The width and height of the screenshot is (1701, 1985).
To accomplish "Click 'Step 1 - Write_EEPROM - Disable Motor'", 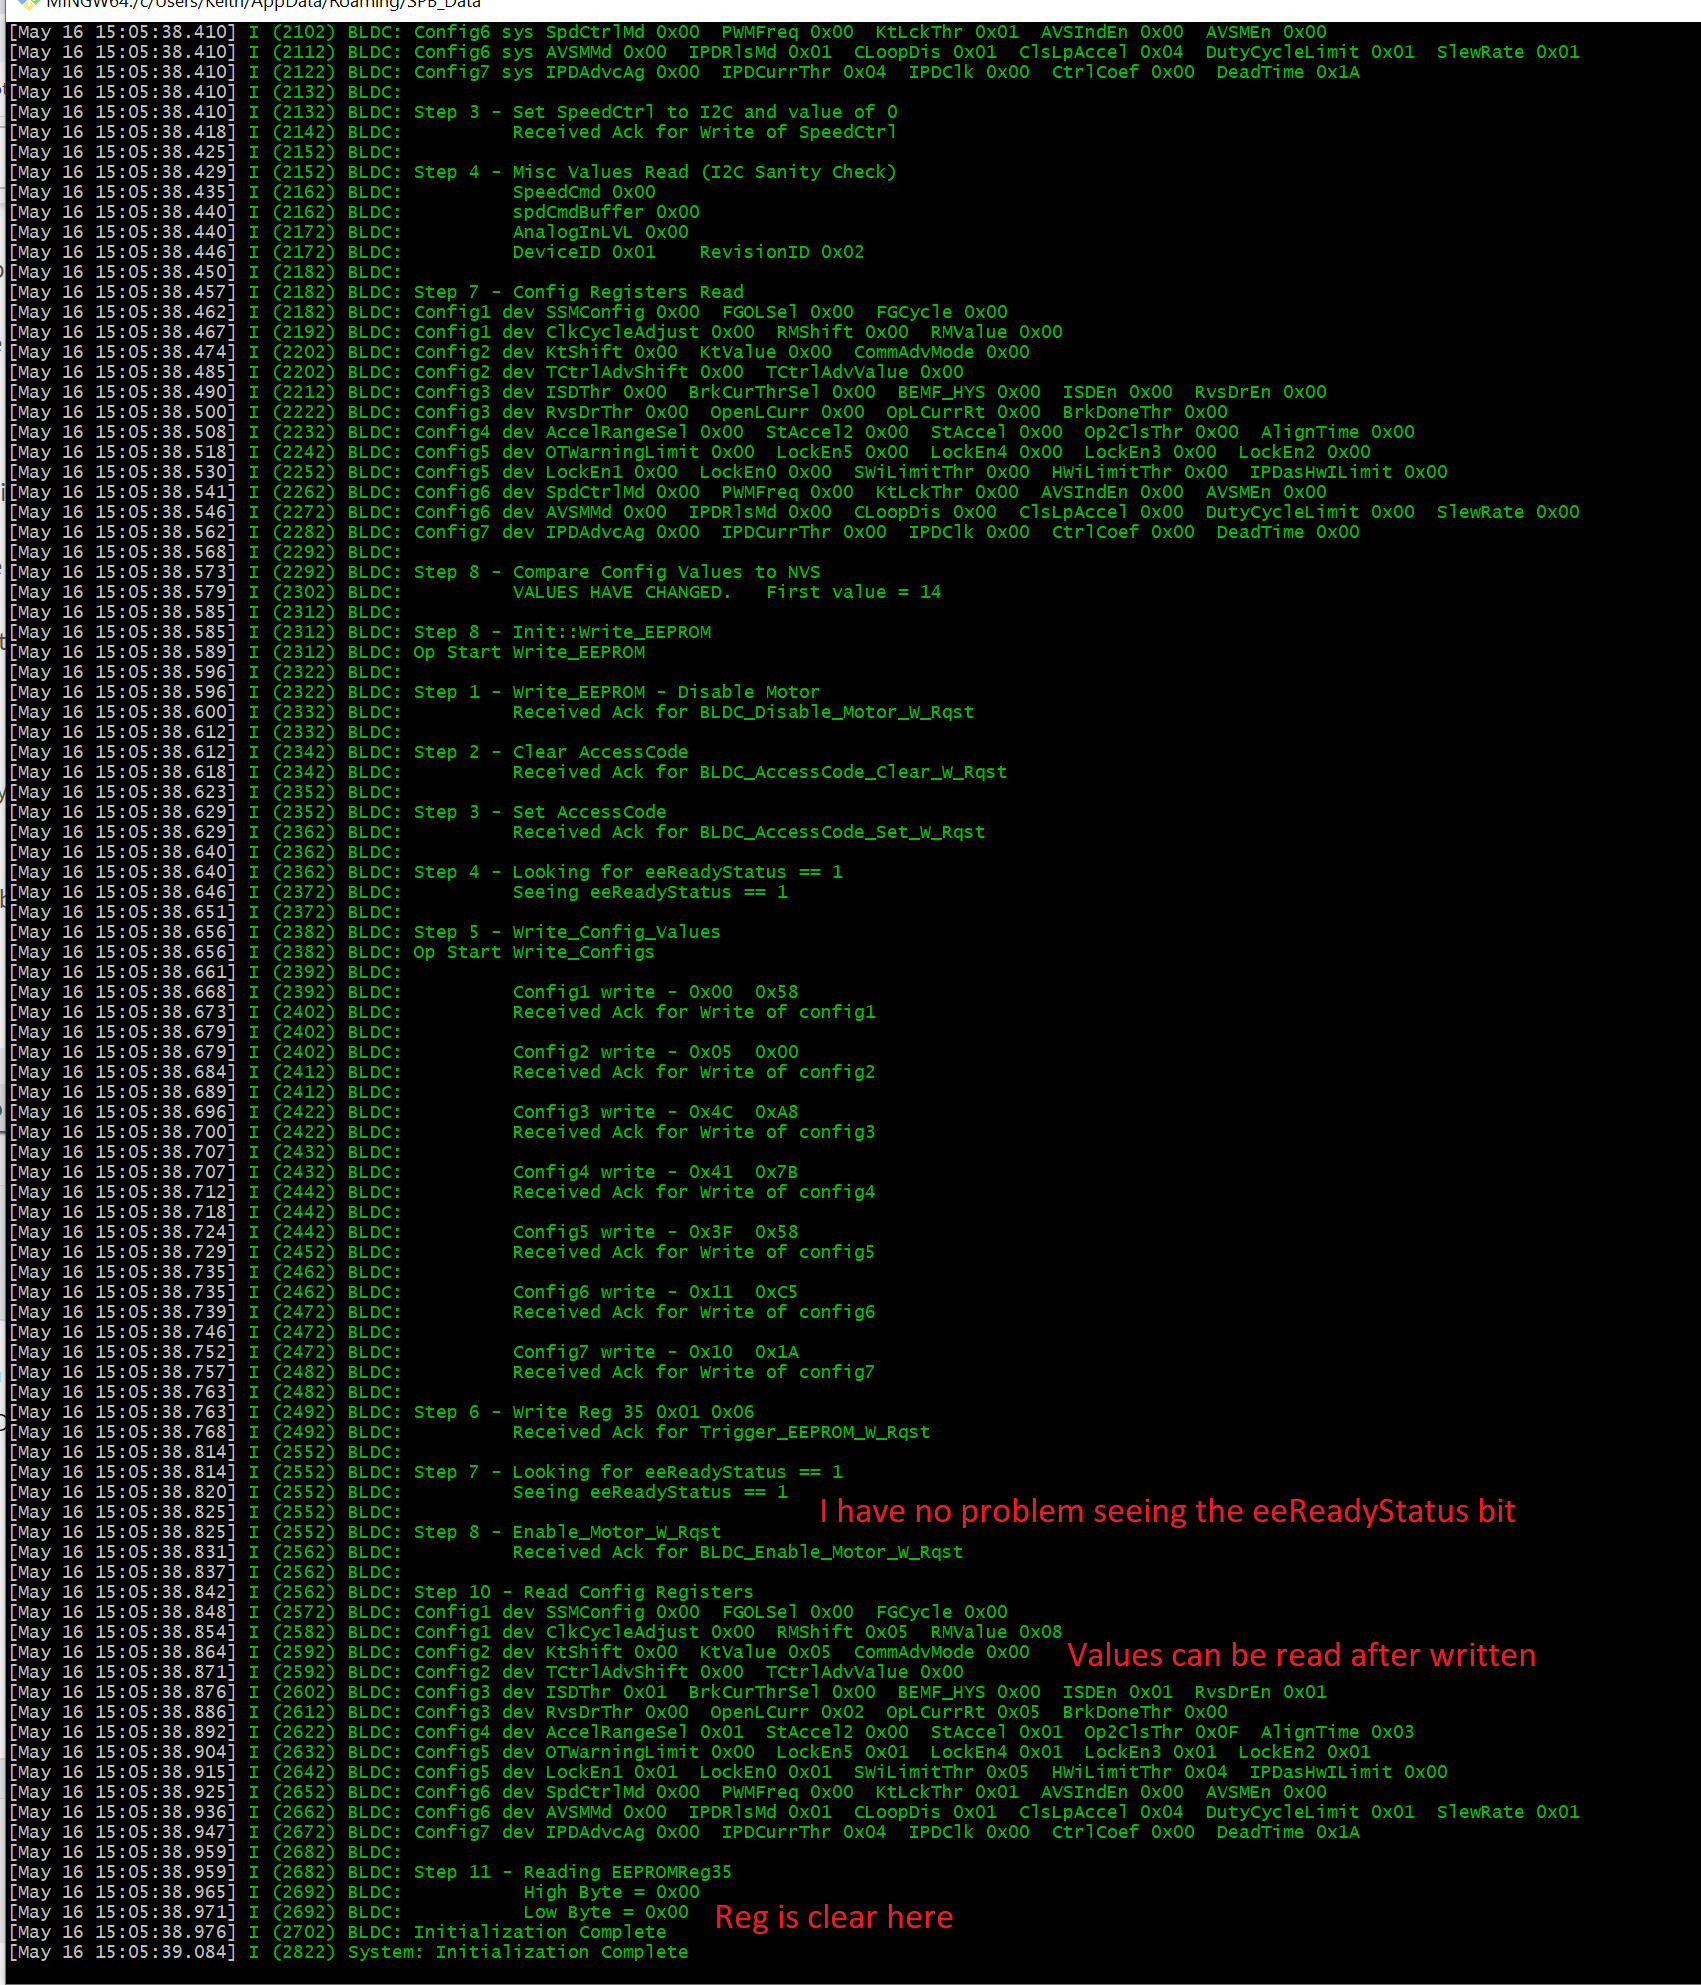I will (x=617, y=692).
